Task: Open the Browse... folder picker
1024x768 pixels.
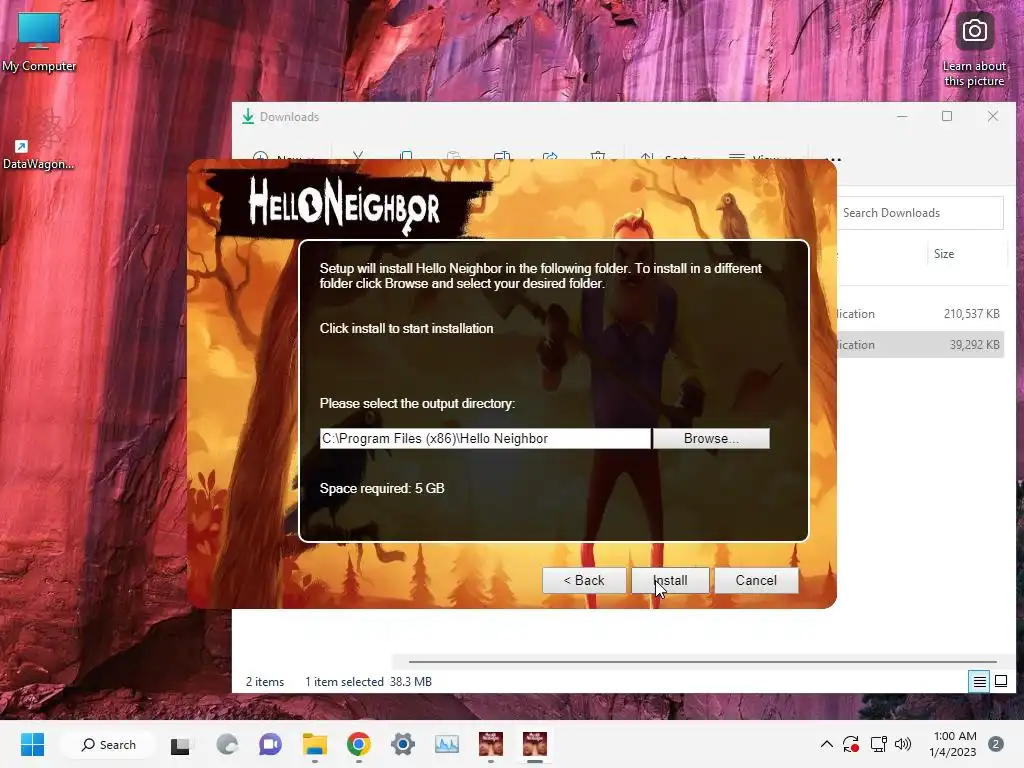Action: point(711,438)
